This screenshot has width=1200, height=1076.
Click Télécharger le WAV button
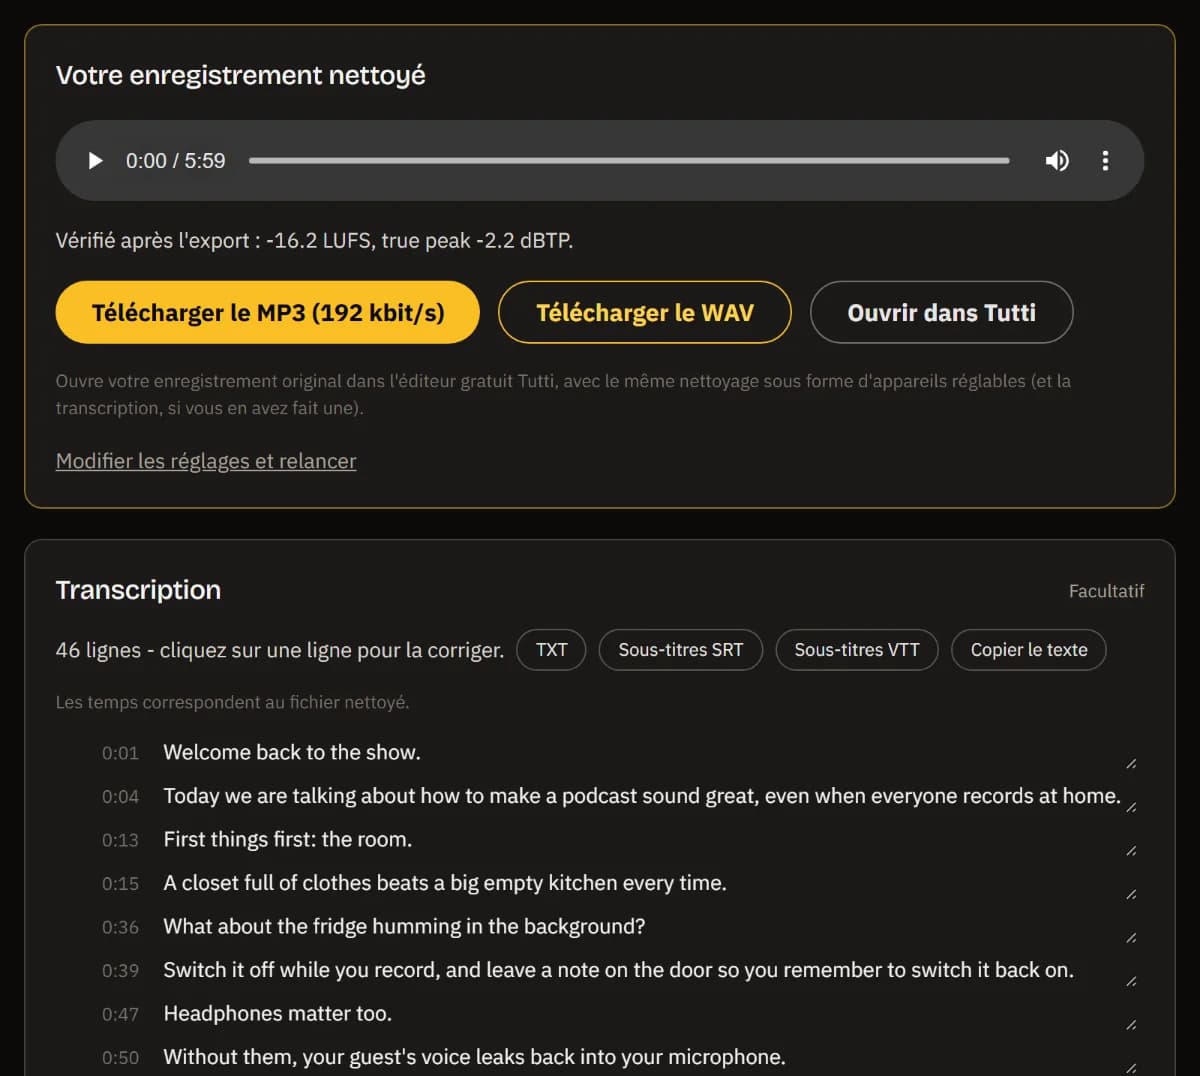point(645,312)
